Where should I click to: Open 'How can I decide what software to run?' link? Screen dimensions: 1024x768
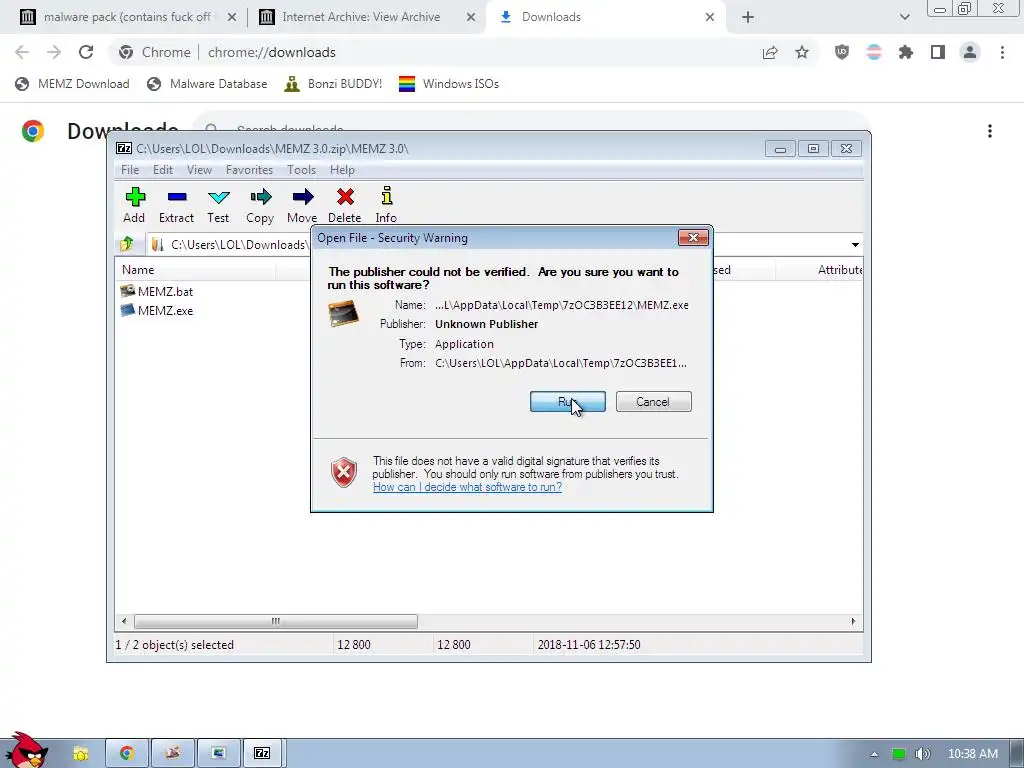pos(467,487)
